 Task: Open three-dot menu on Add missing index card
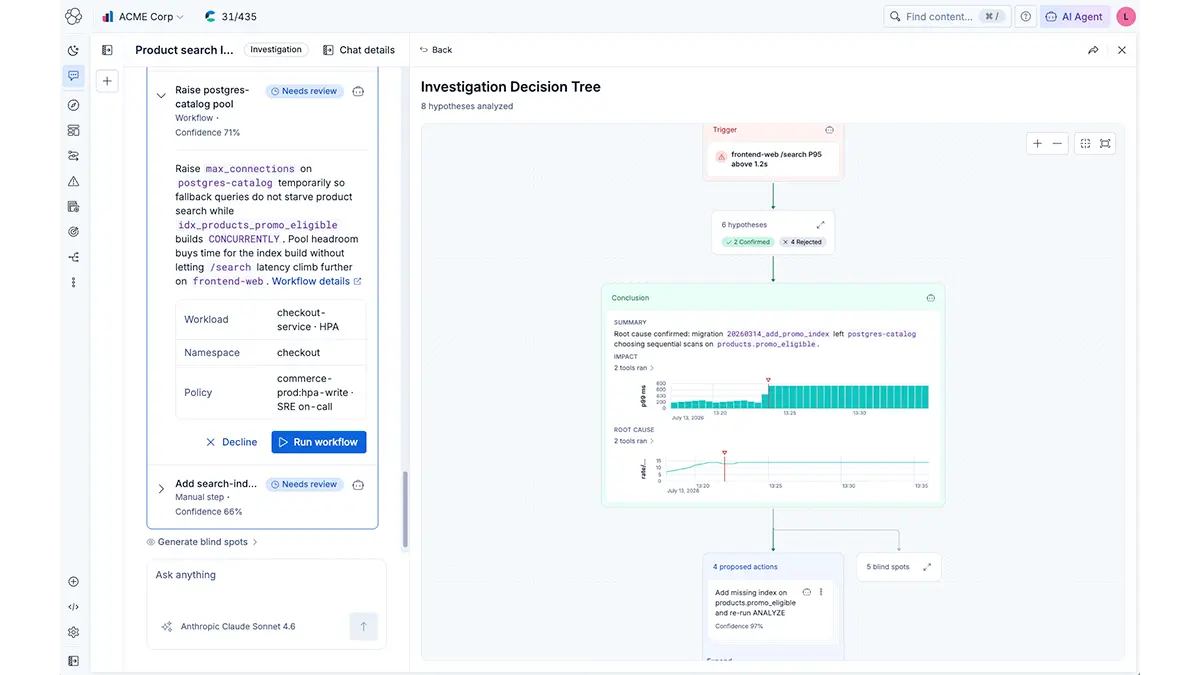[x=821, y=592]
